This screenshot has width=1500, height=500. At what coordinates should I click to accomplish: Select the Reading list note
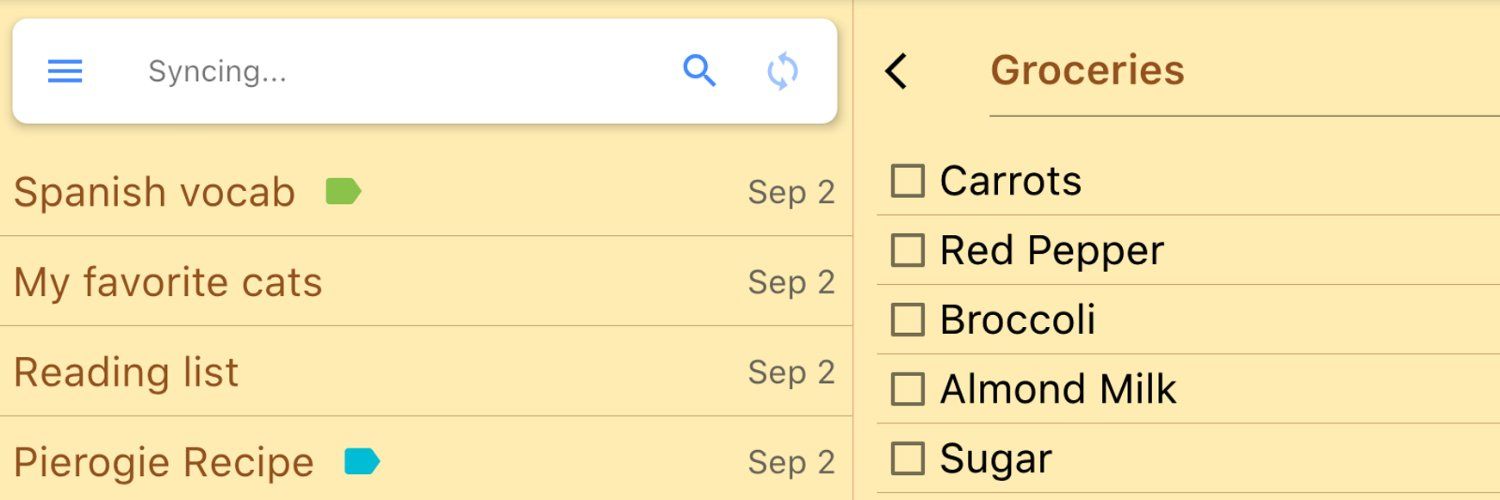click(x=426, y=372)
